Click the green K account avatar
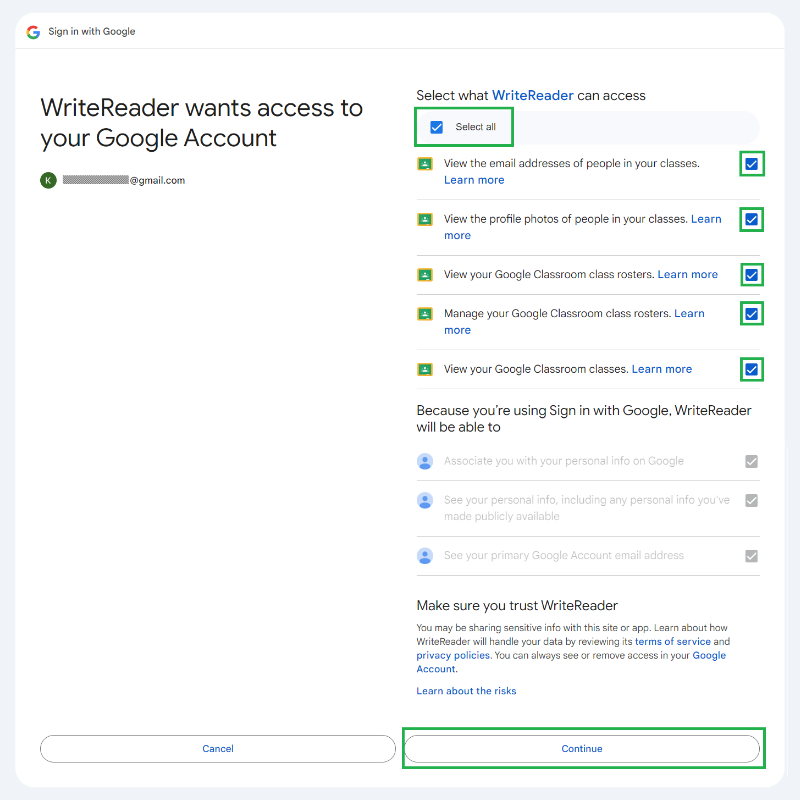The image size is (800, 800). click(x=48, y=180)
